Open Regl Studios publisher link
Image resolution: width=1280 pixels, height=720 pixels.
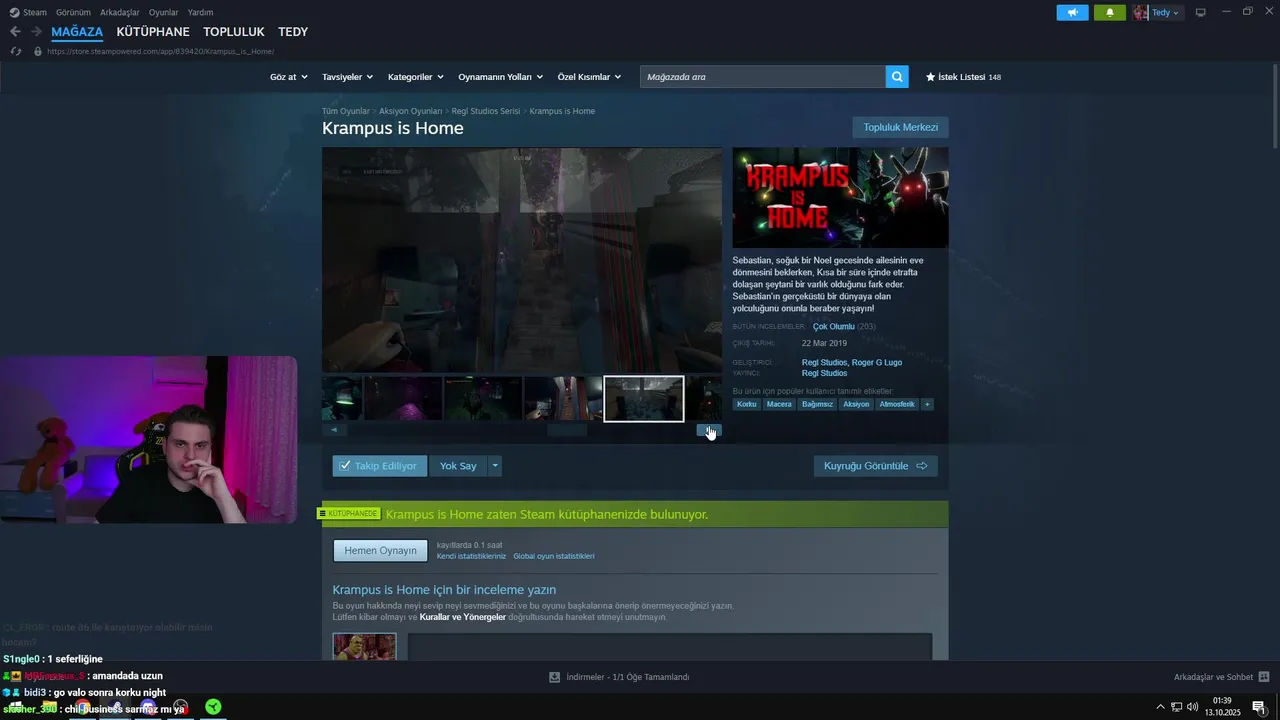click(824, 373)
